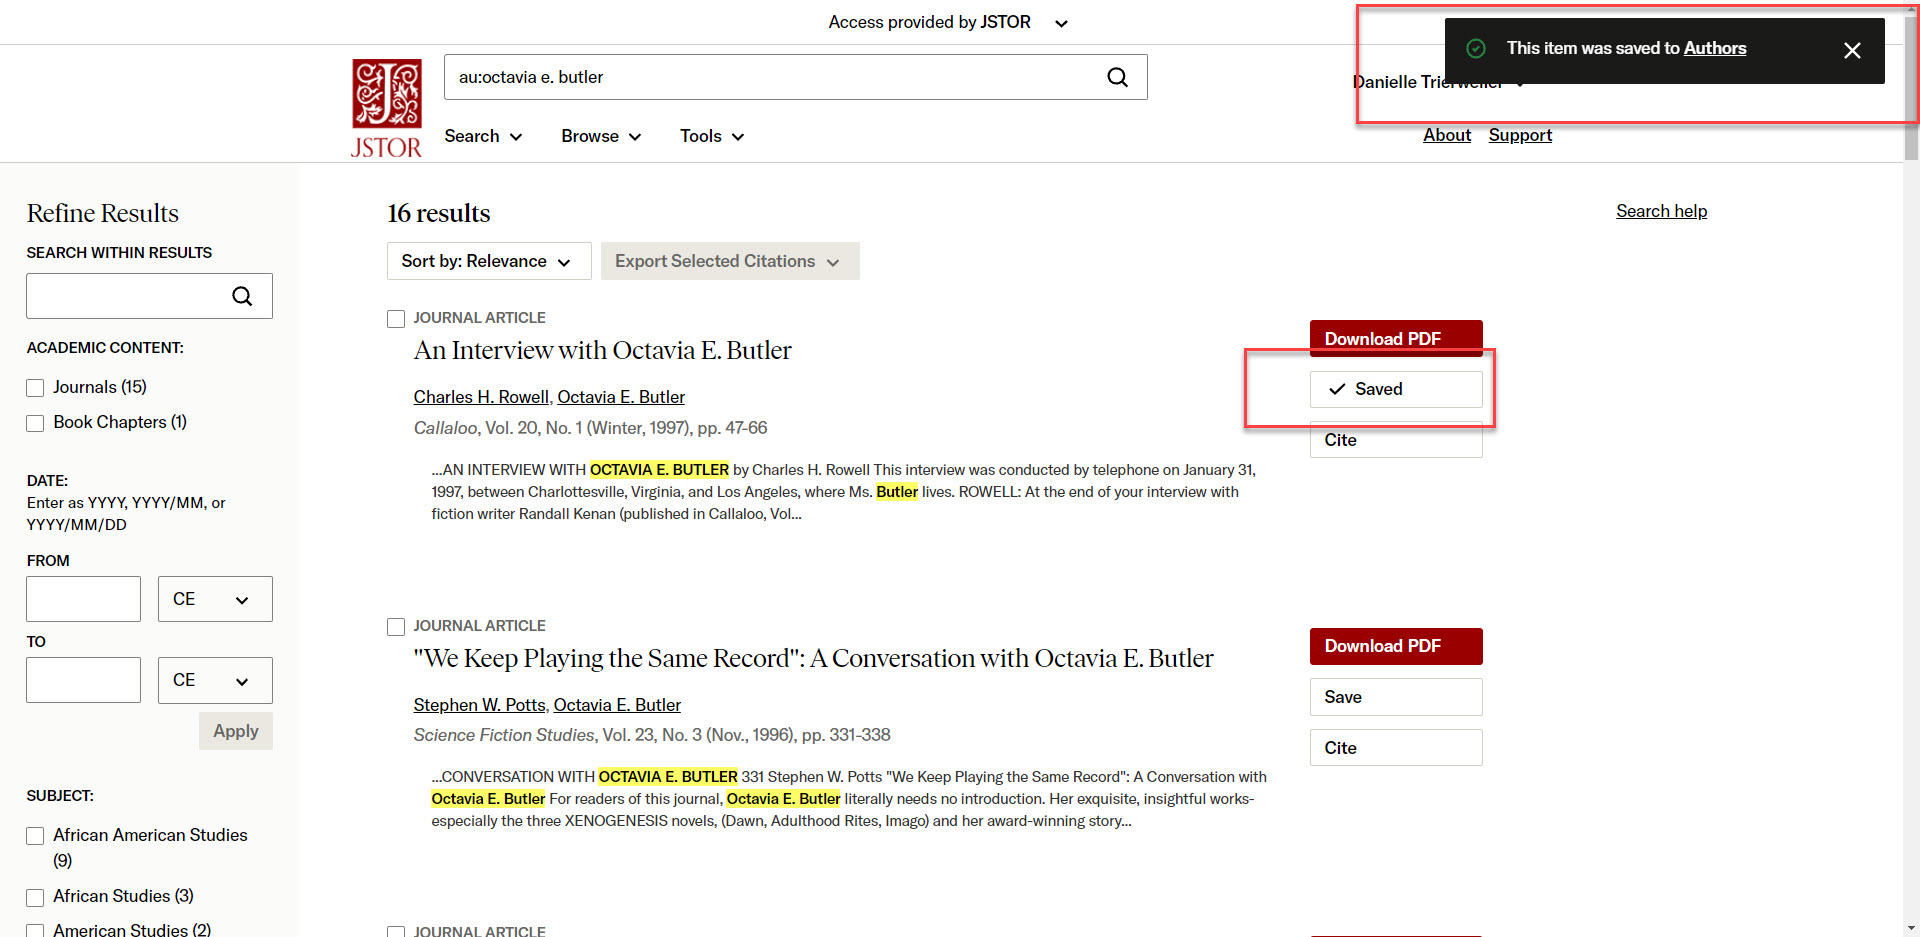Screen dimensions: 1920x937
Task: Open the Danielle user account dropdown
Action: [x=1438, y=82]
